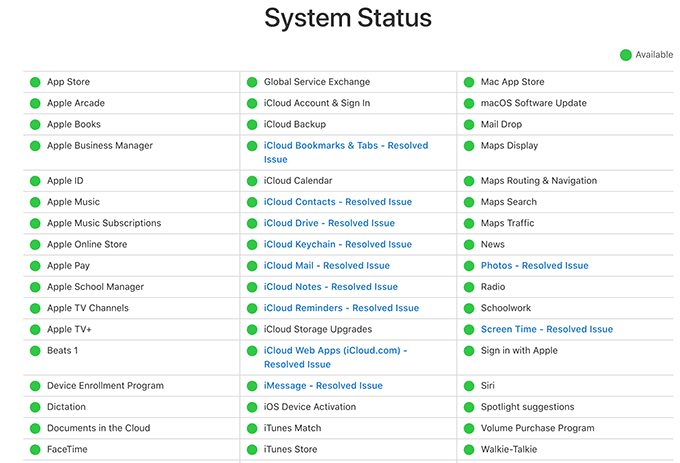The height and width of the screenshot is (463, 680).
Task: Click the System Status heading
Action: click(x=348, y=18)
